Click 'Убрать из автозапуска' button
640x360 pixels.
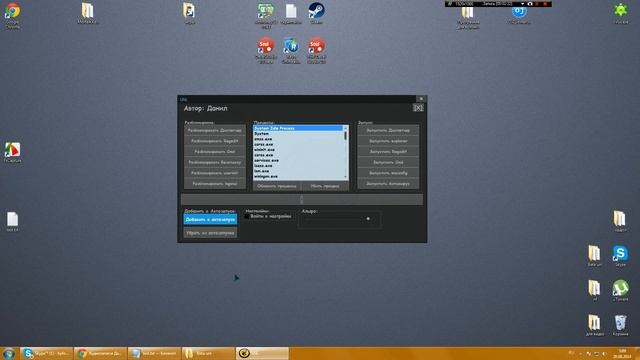tap(210, 233)
